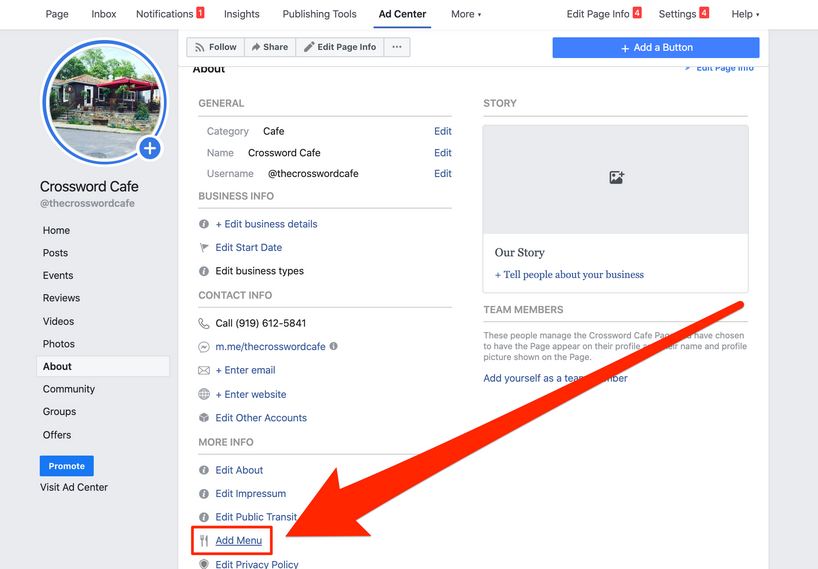818x569 pixels.
Task: Select About in the left sidebar
Action: (x=103, y=366)
